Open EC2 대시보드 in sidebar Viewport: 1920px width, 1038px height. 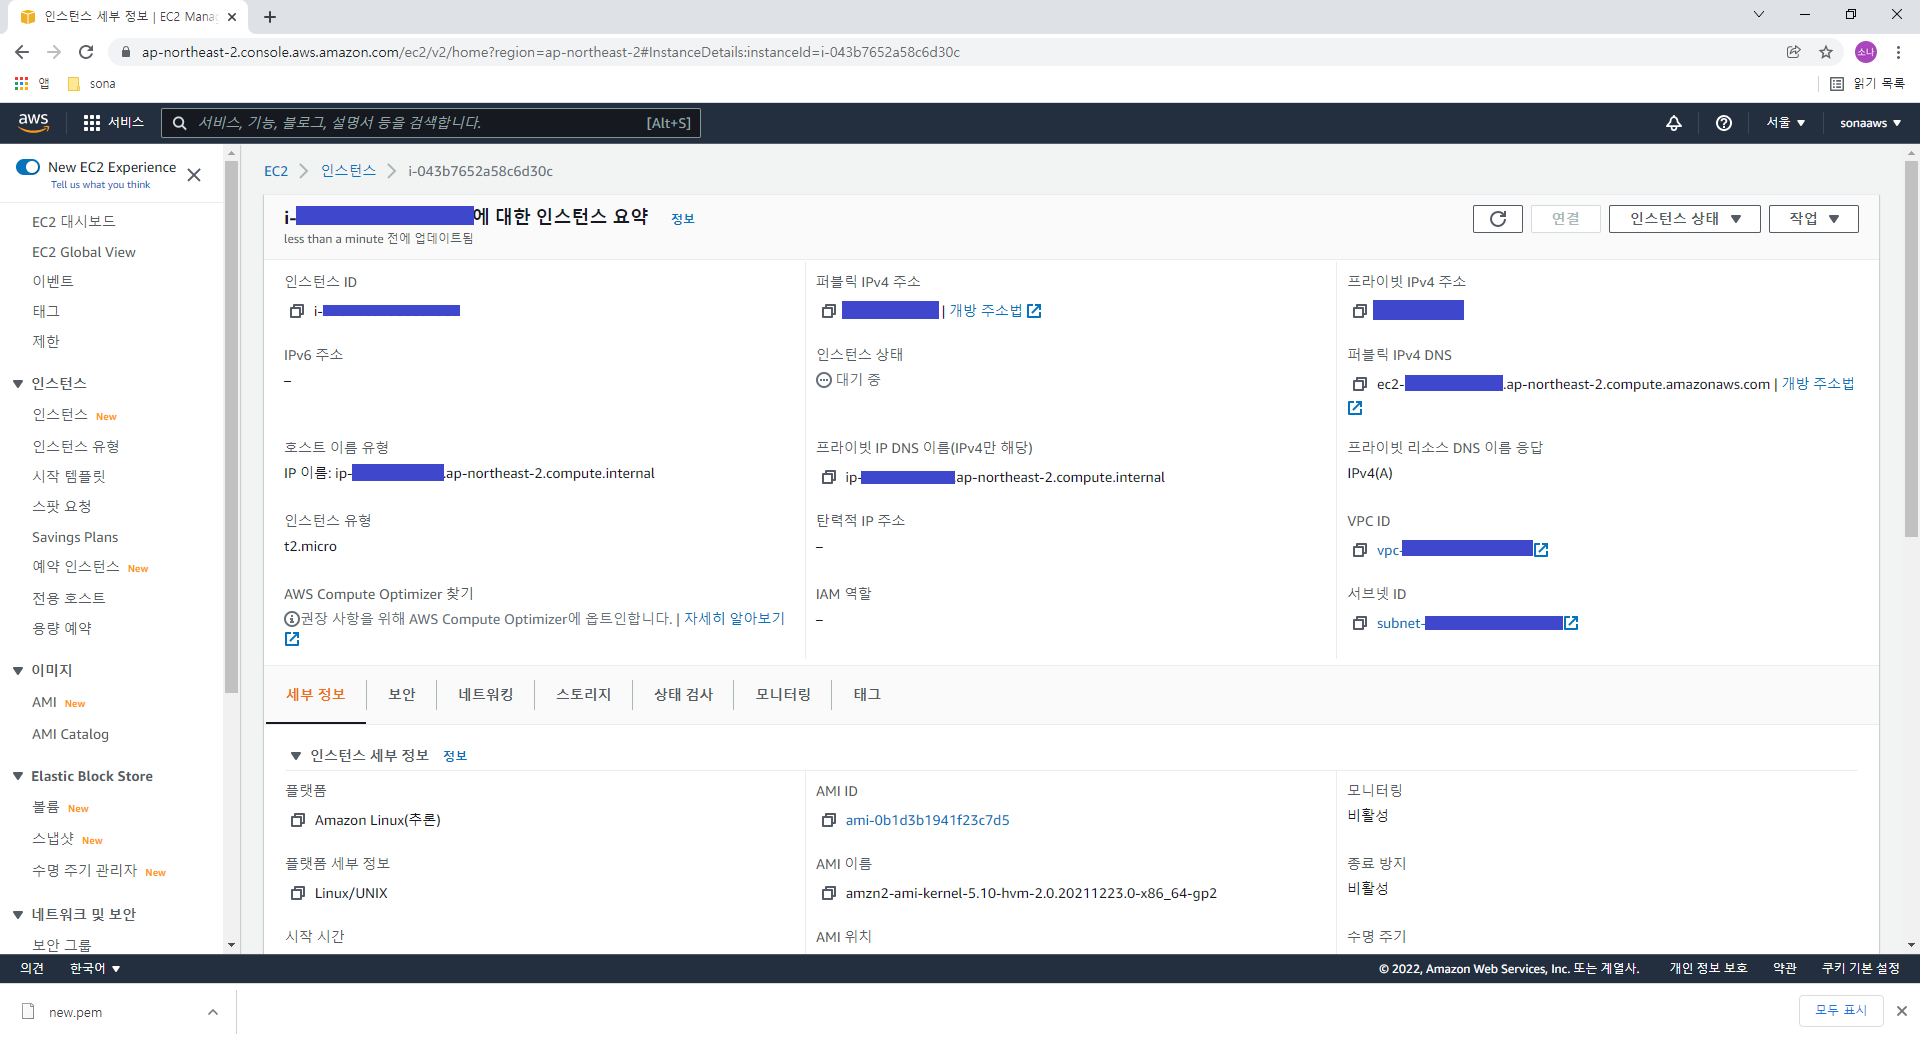(x=74, y=222)
